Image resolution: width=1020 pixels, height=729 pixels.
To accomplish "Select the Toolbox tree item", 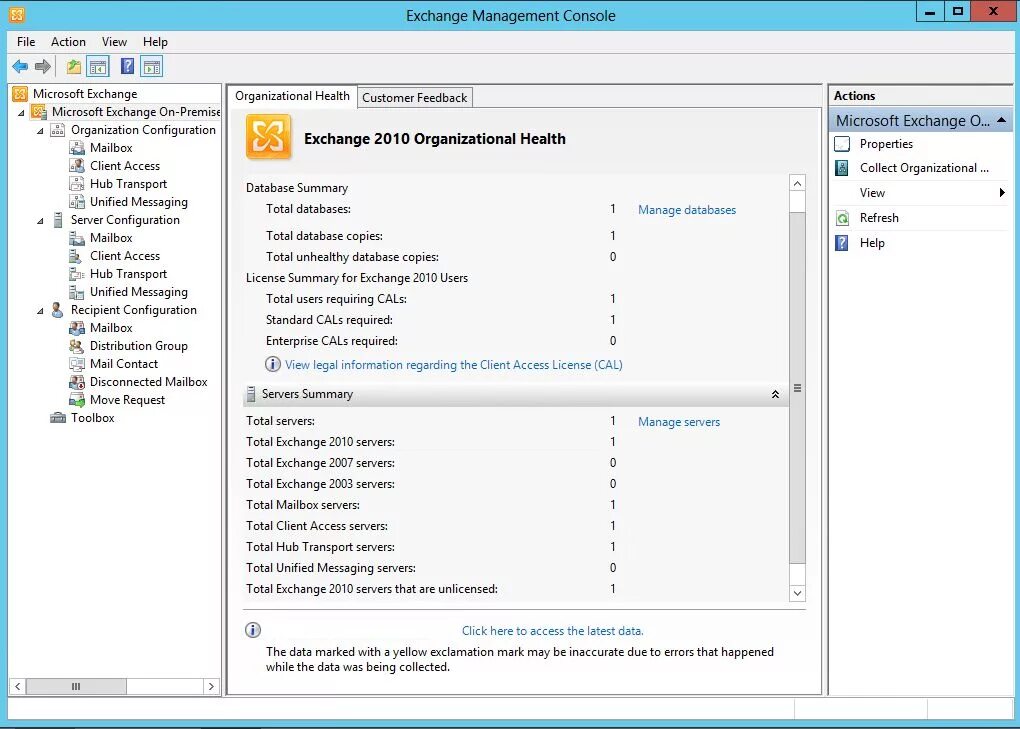I will pyautogui.click(x=92, y=418).
